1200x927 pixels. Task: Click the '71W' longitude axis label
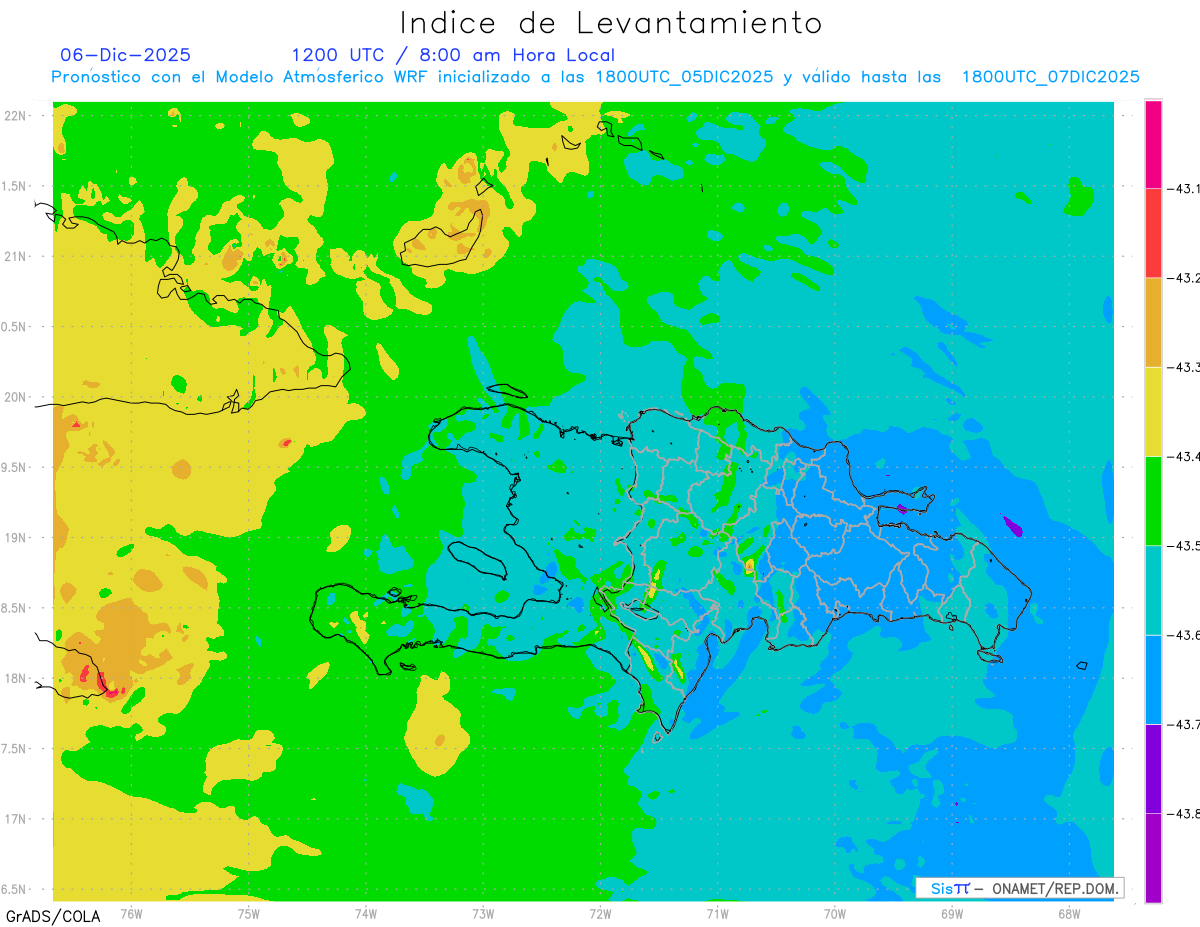coord(717,913)
